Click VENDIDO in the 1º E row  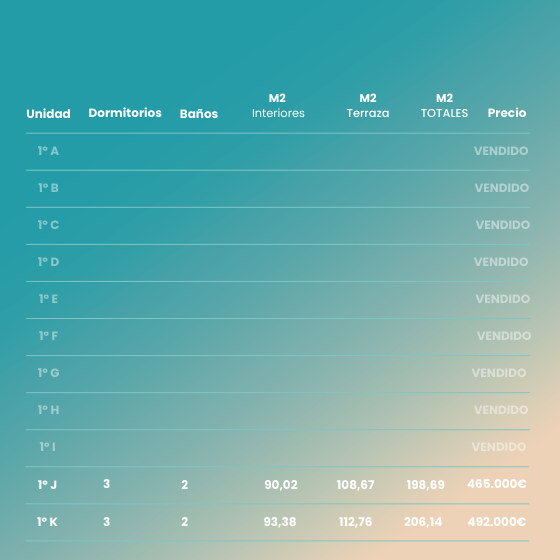tap(503, 299)
